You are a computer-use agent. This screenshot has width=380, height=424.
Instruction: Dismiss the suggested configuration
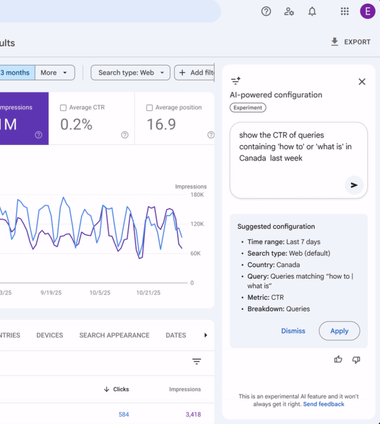[x=293, y=331]
